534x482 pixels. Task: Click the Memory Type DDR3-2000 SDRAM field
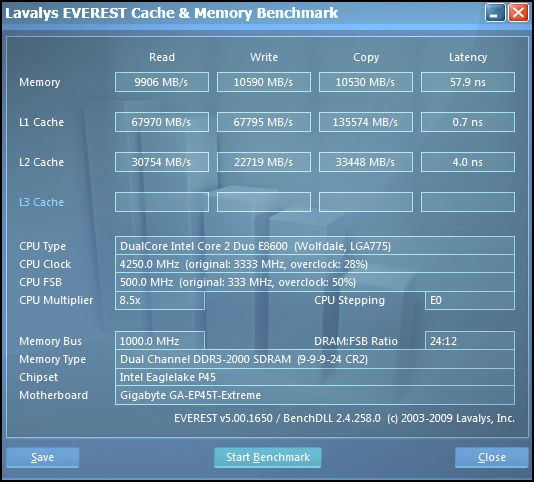click(315, 359)
